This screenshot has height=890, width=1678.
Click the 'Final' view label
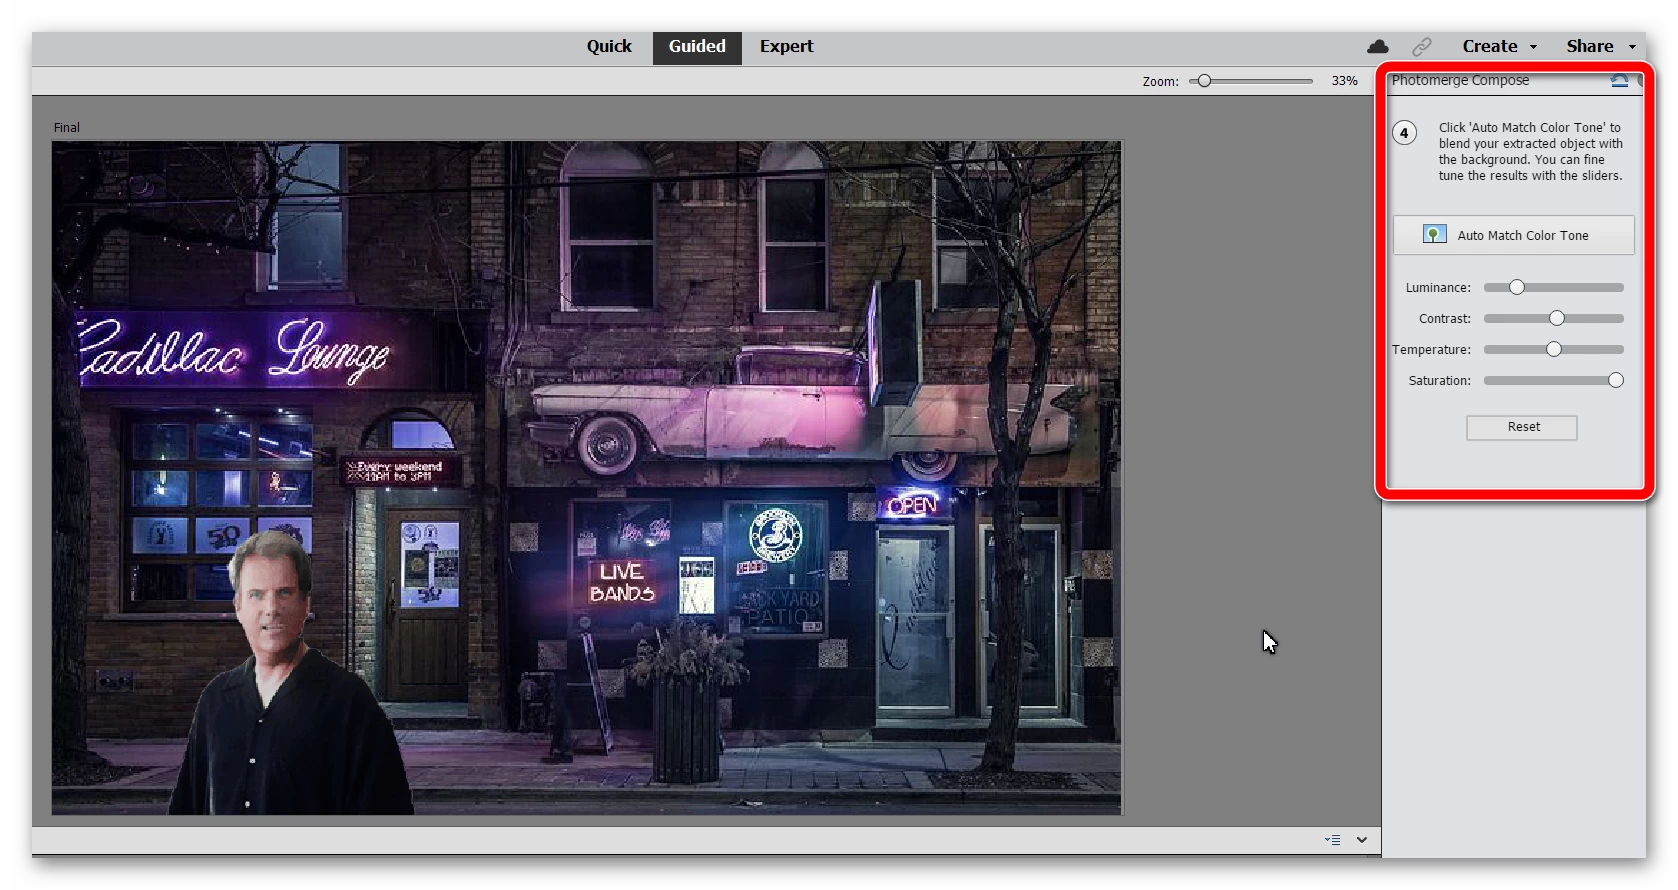tap(67, 128)
